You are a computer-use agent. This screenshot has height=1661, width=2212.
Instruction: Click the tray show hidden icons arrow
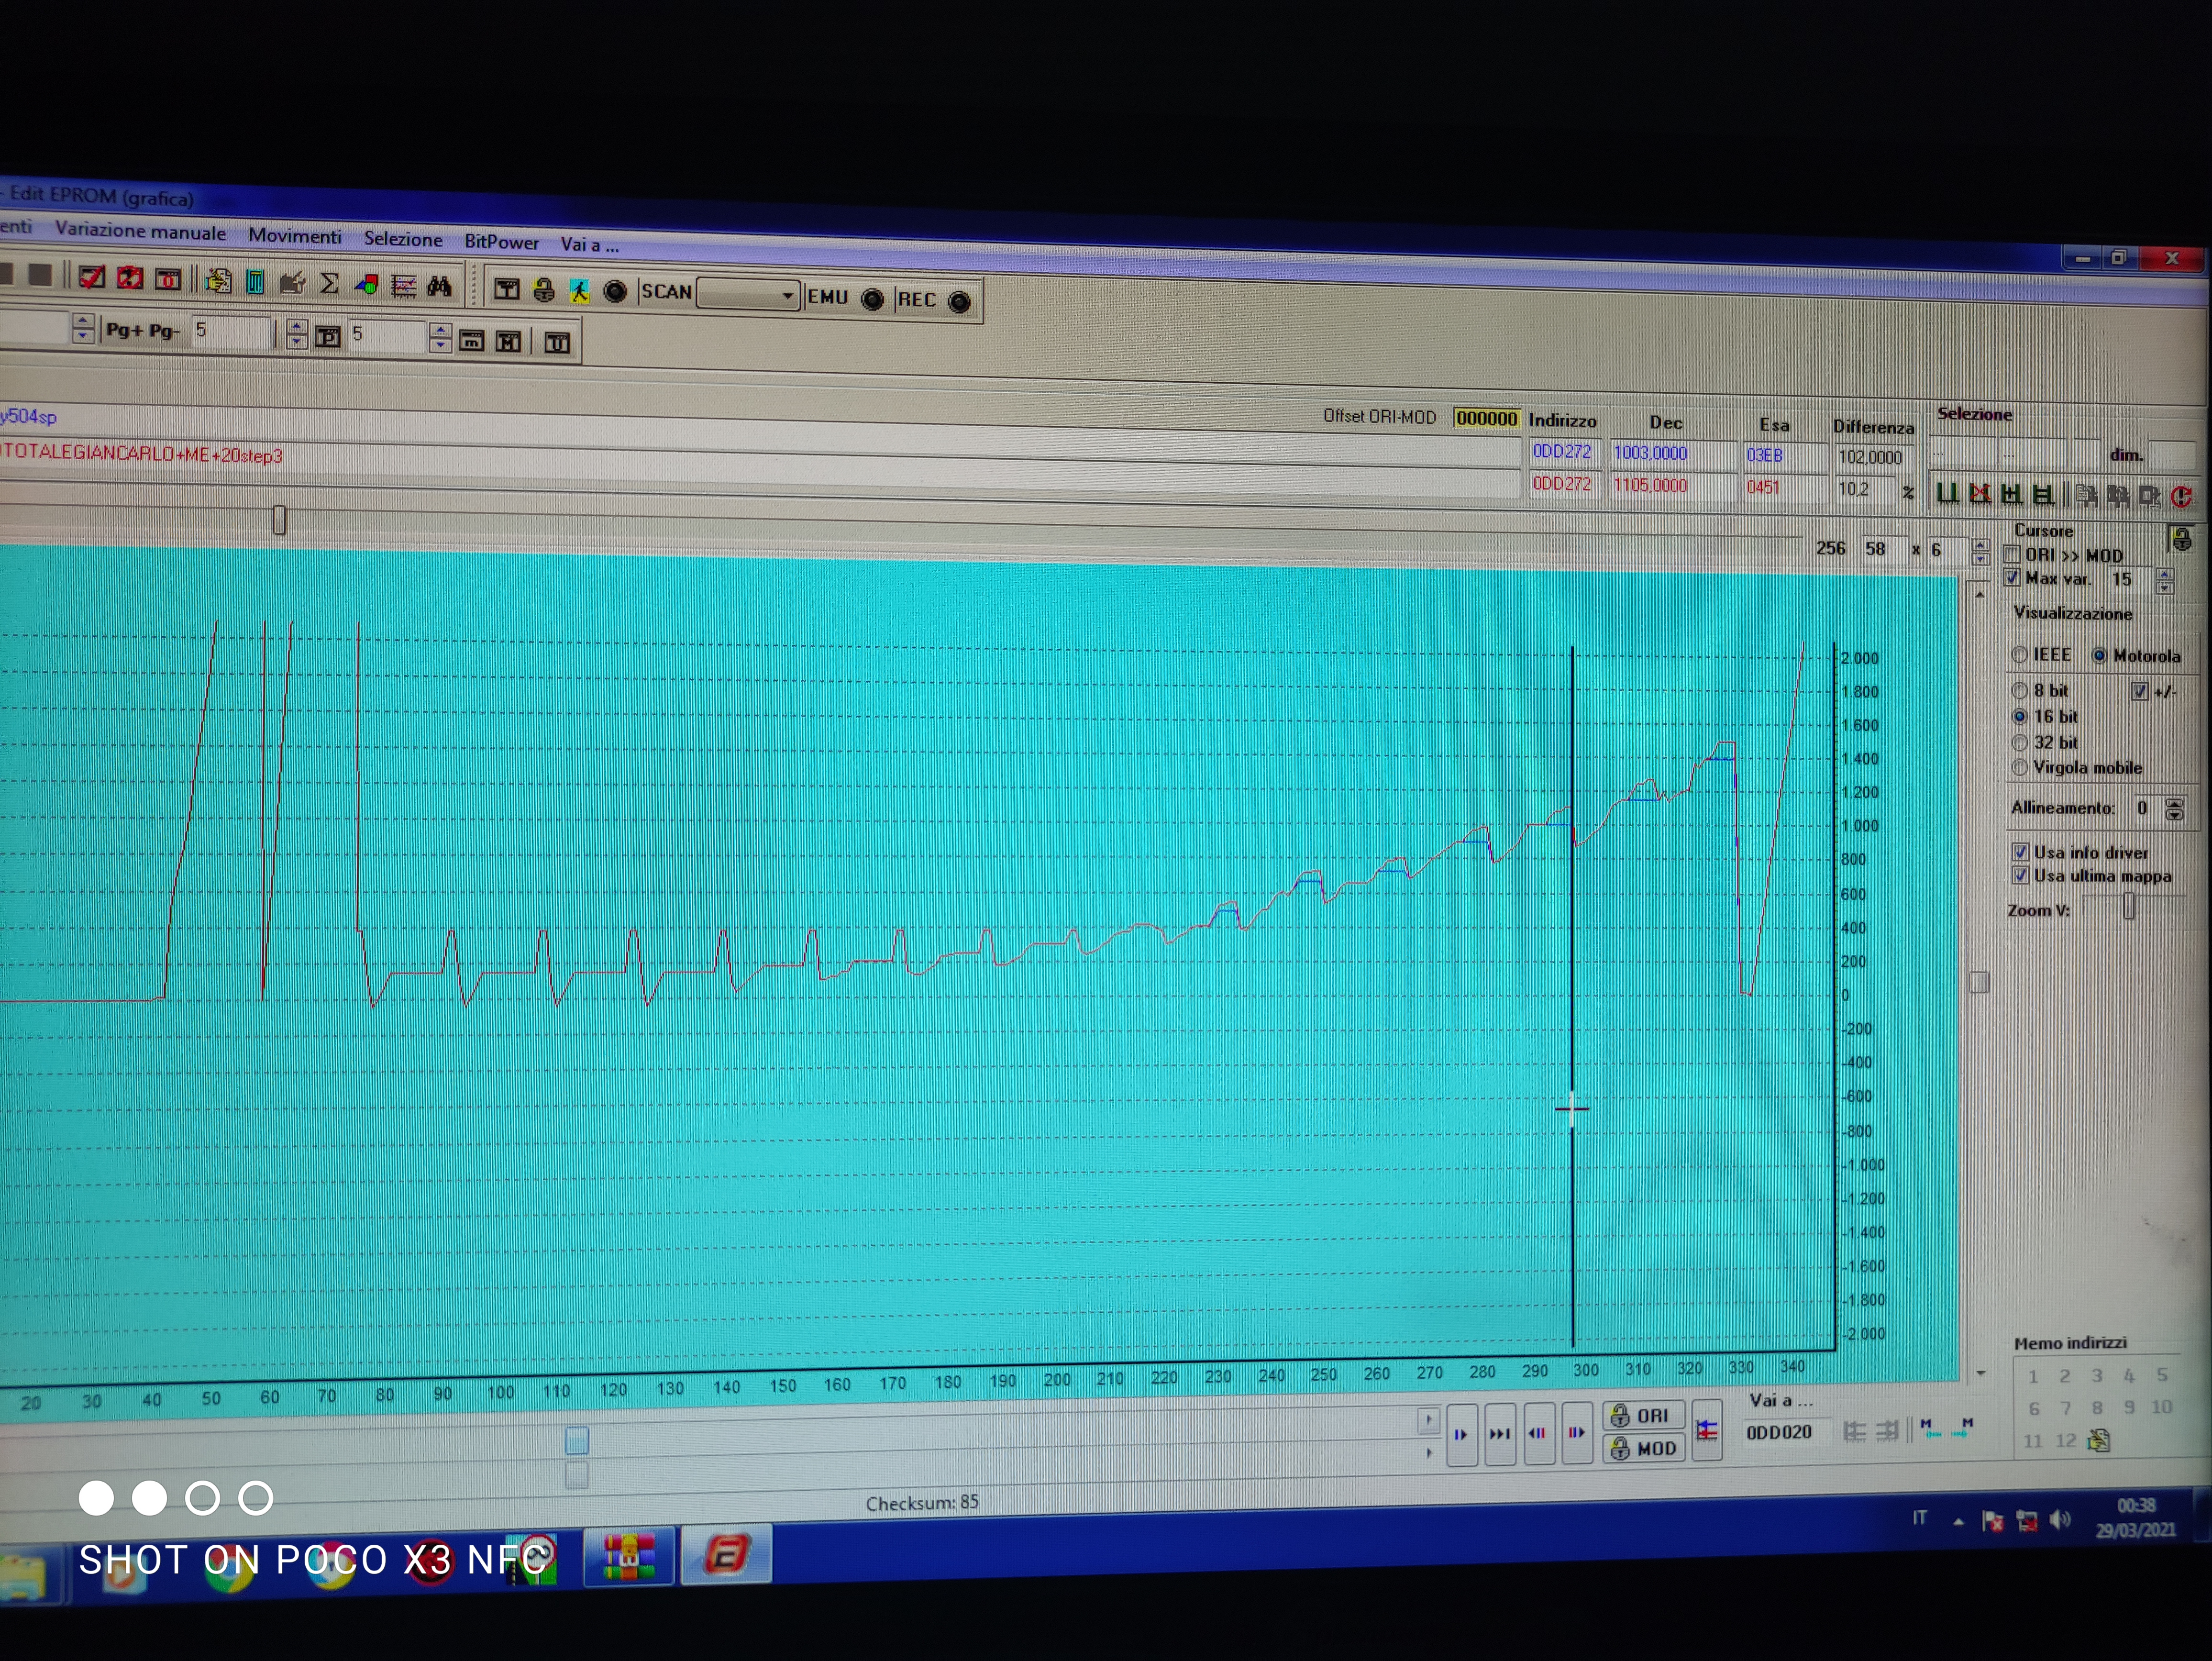pyautogui.click(x=1958, y=1522)
